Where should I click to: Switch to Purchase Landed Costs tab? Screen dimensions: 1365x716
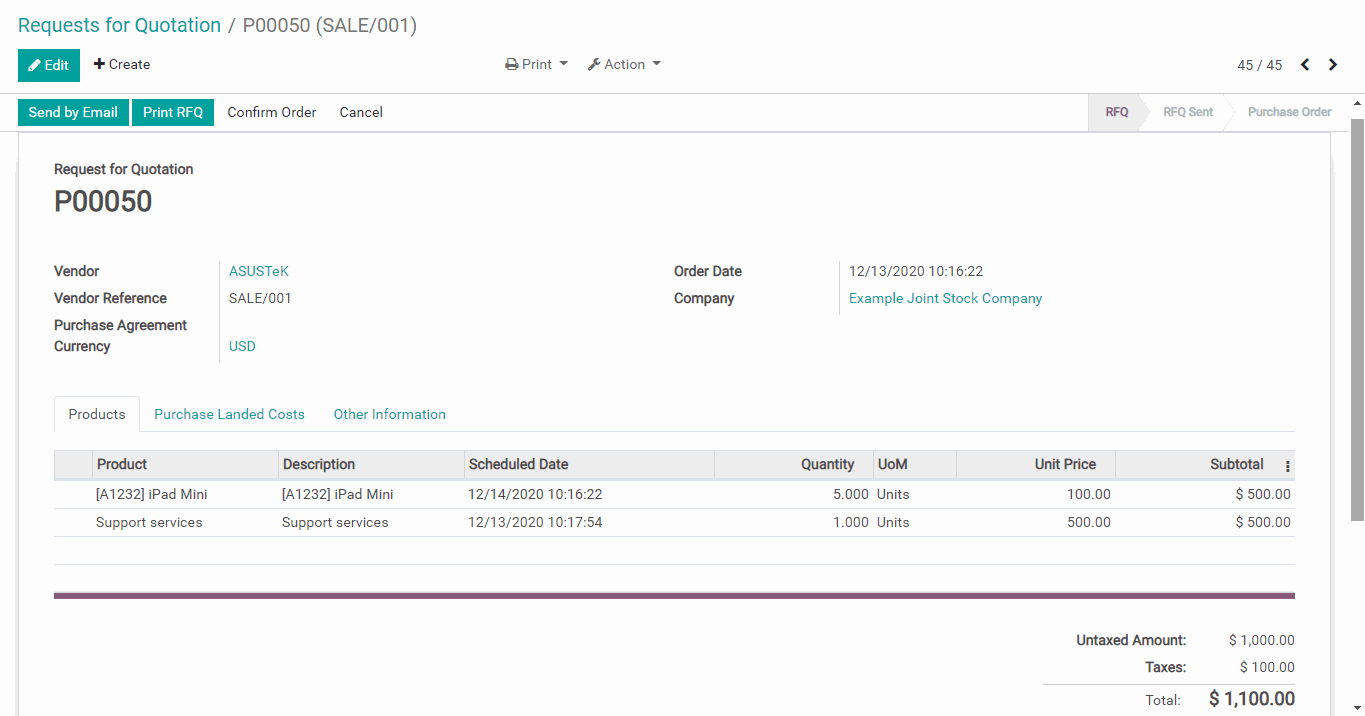point(229,415)
